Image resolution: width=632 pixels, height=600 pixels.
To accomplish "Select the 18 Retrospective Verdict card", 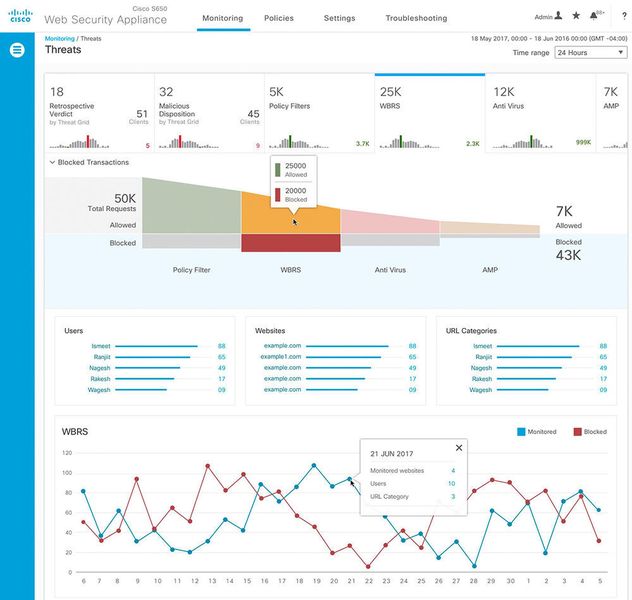I will tap(99, 113).
